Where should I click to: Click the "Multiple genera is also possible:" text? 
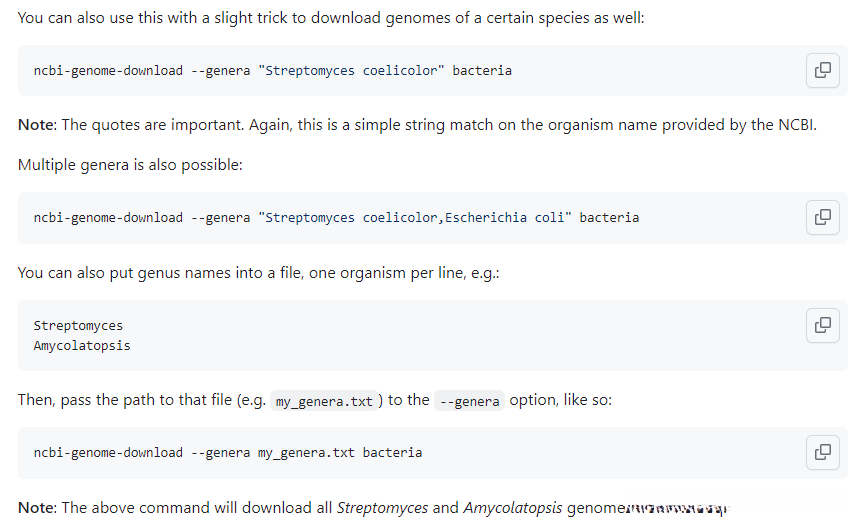point(130,165)
